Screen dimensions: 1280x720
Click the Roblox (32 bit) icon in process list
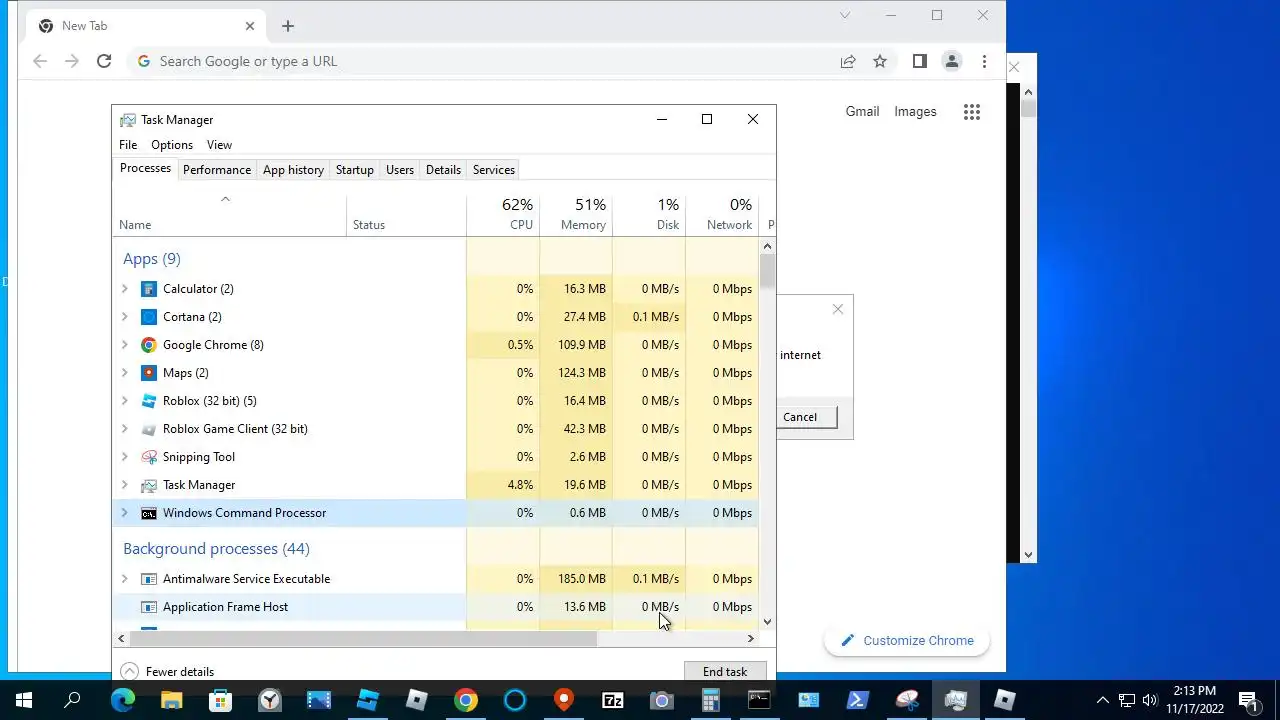(x=149, y=401)
